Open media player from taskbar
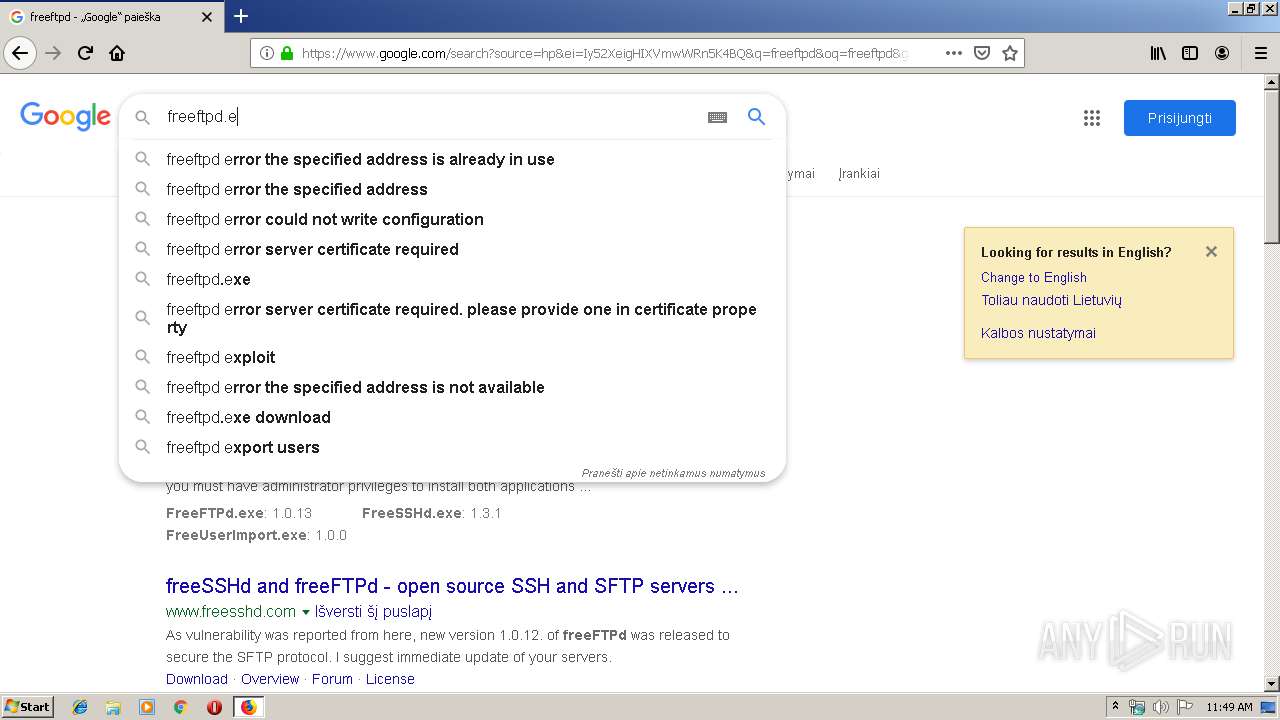This screenshot has width=1280, height=720. point(147,707)
